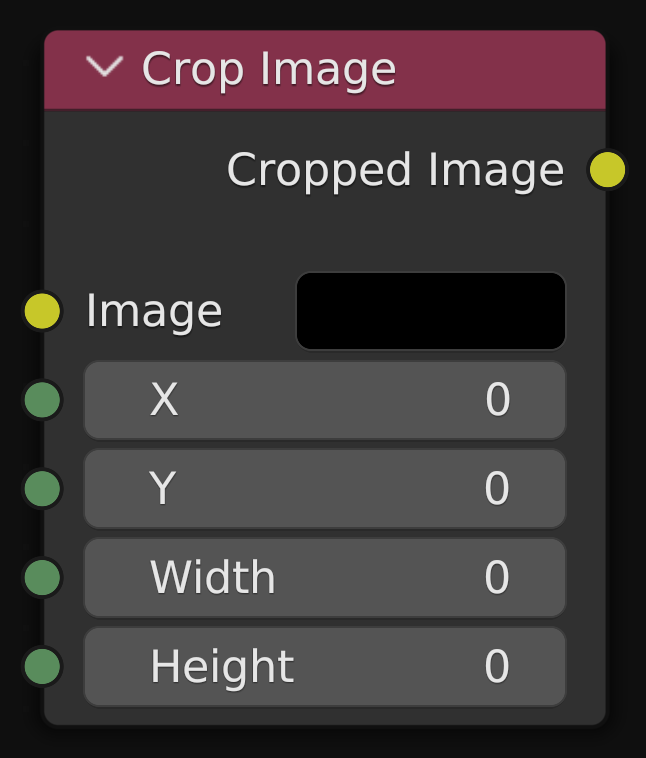Click the green Width input socket
This screenshot has width=646, height=758.
[x=43, y=578]
